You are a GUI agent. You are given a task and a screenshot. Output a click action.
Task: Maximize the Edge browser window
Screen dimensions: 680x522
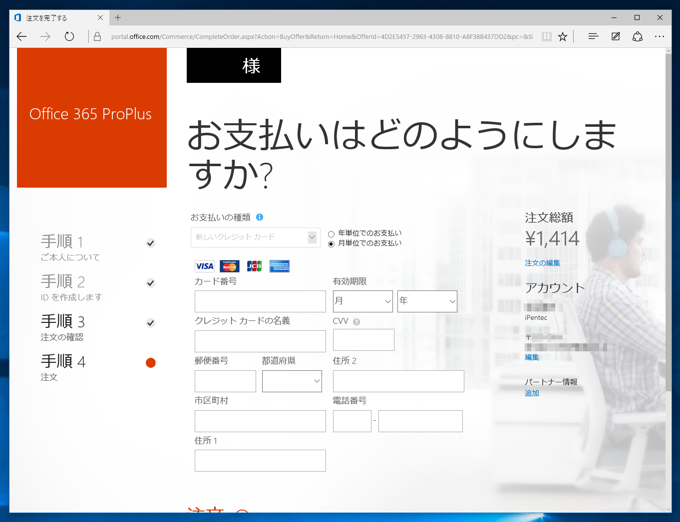(637, 18)
